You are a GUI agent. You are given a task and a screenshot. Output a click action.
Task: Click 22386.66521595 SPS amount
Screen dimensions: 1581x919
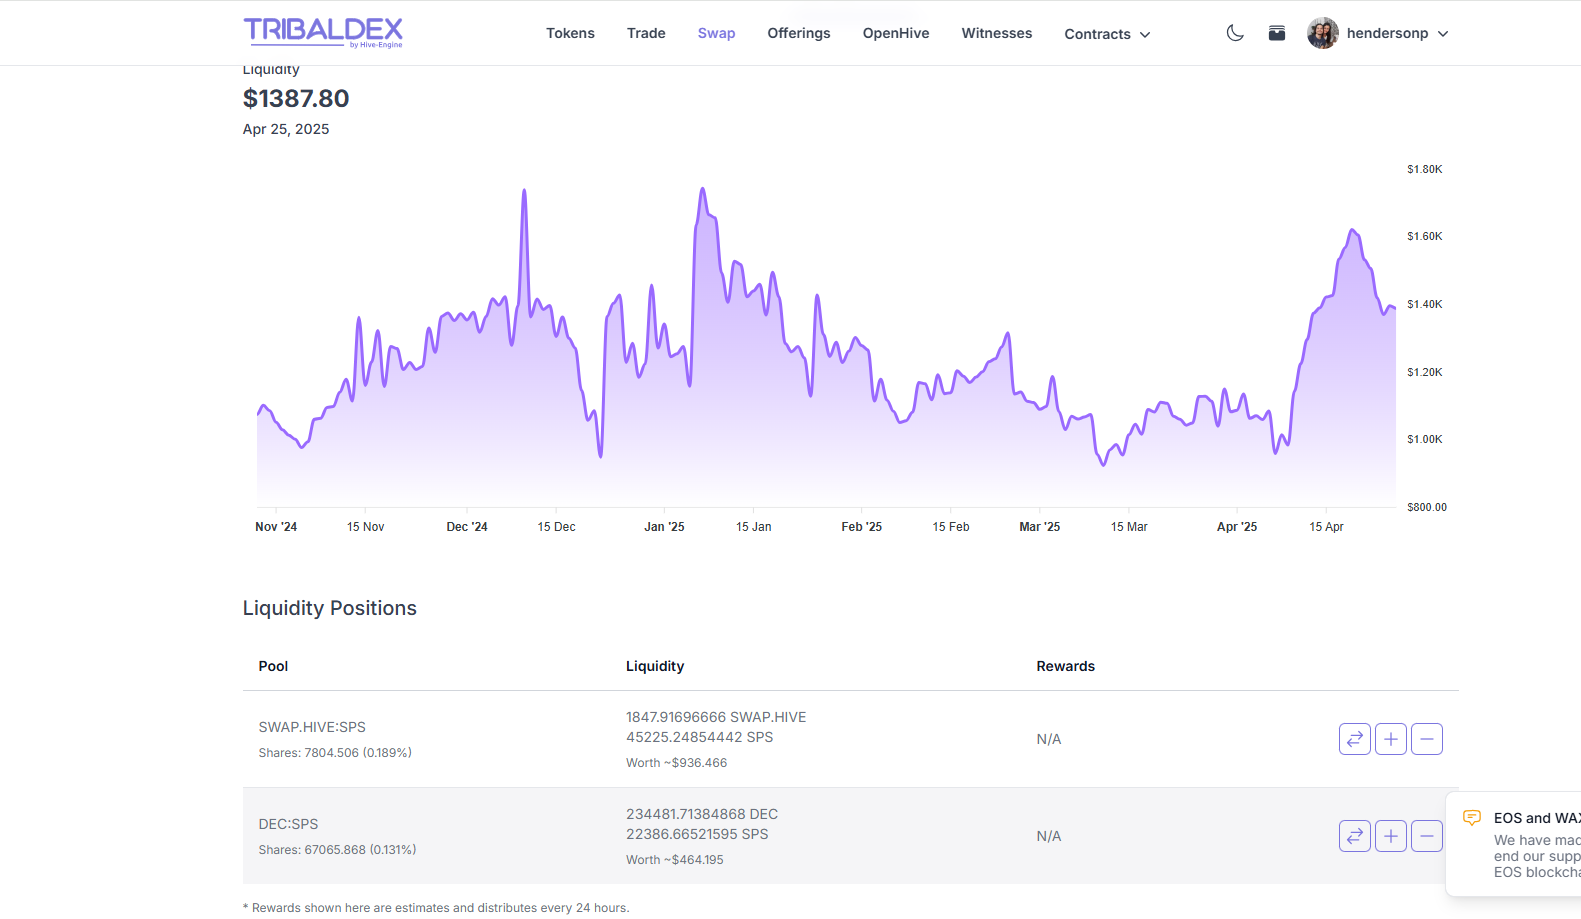(x=697, y=834)
